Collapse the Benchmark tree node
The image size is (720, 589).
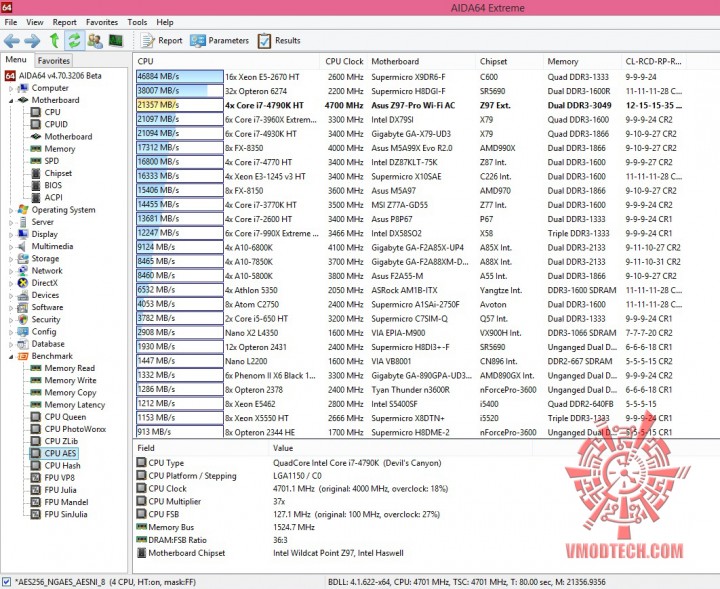(11, 357)
